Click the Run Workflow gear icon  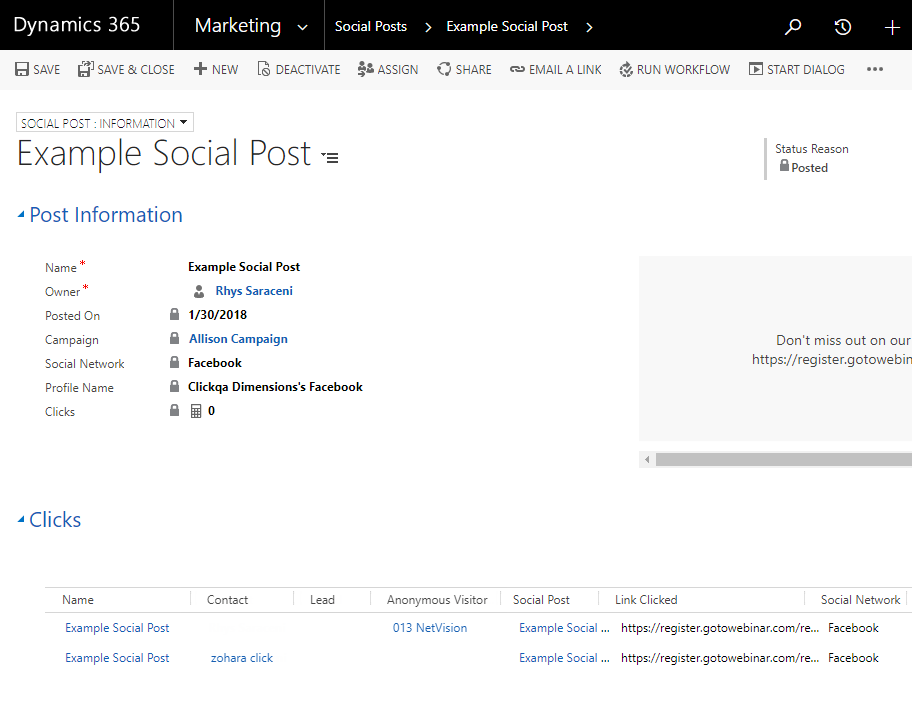626,70
